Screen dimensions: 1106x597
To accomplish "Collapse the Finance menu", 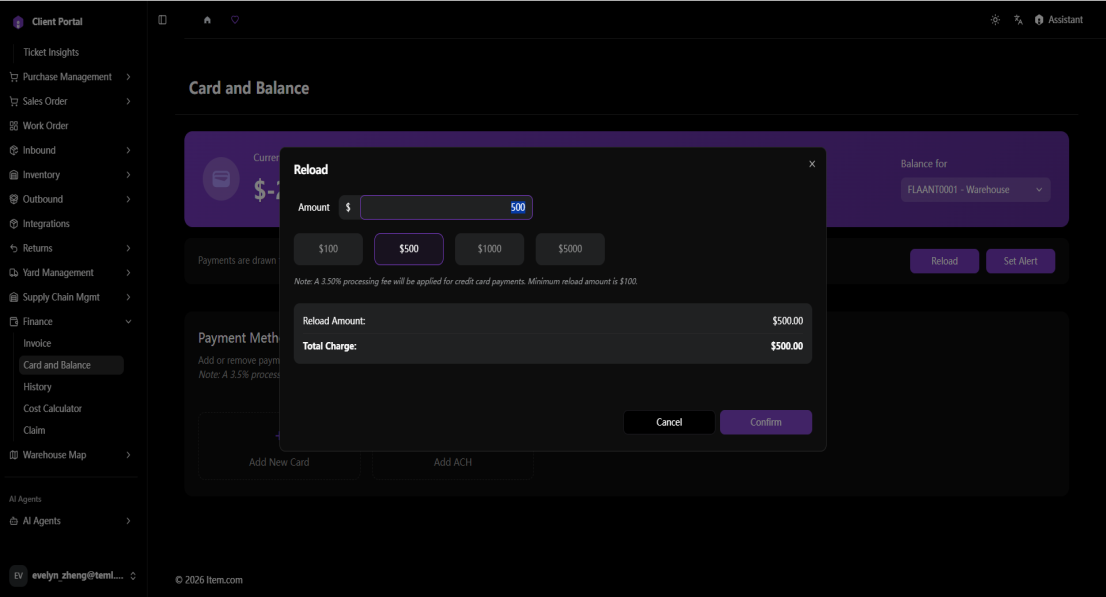I will pyautogui.click(x=71, y=322).
